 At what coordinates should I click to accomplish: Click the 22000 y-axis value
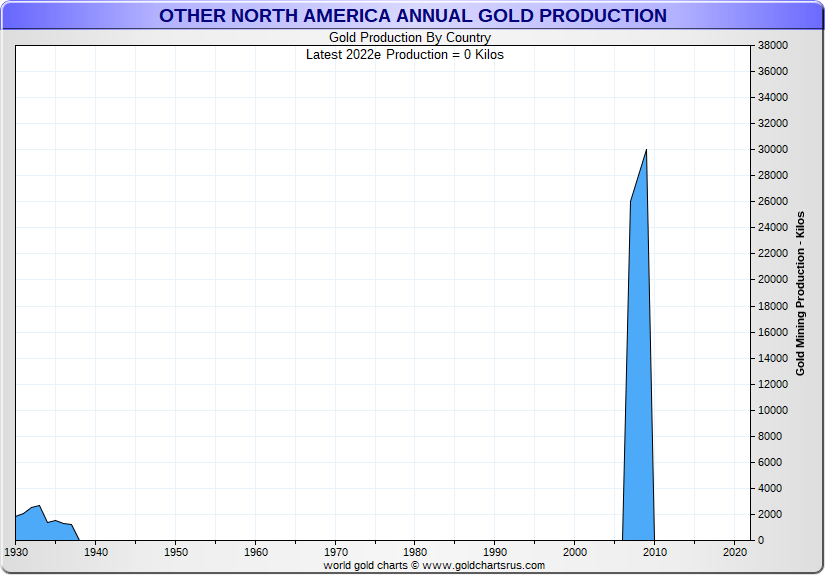pos(773,254)
